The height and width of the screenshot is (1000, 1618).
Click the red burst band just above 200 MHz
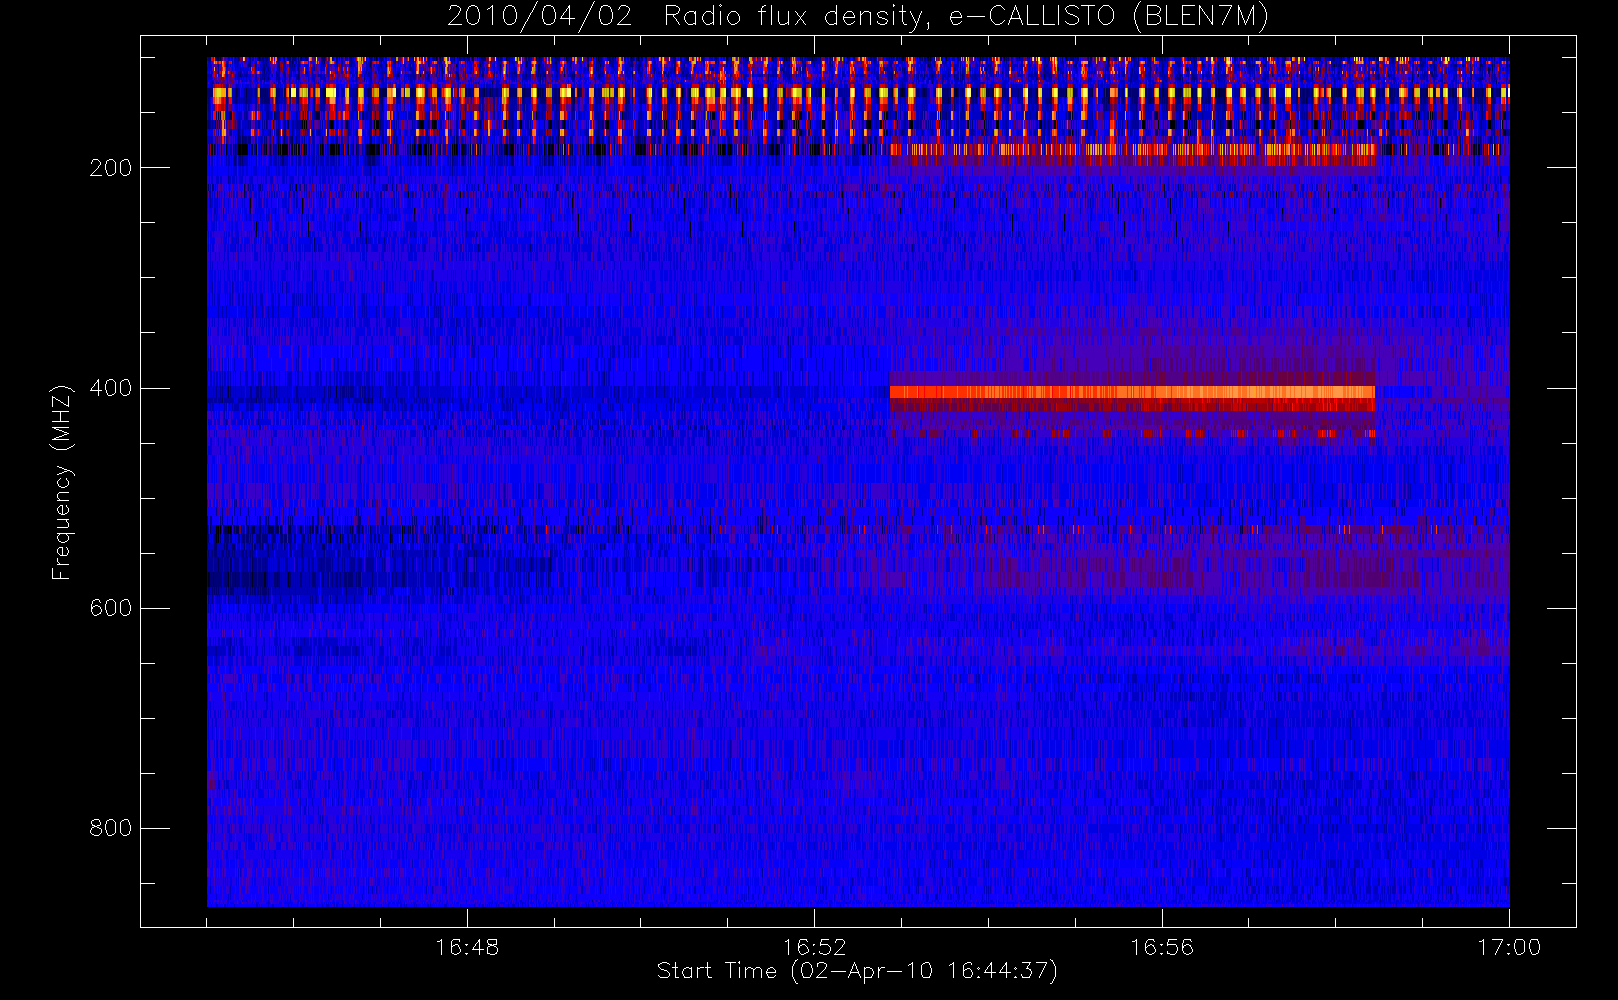click(x=1132, y=153)
